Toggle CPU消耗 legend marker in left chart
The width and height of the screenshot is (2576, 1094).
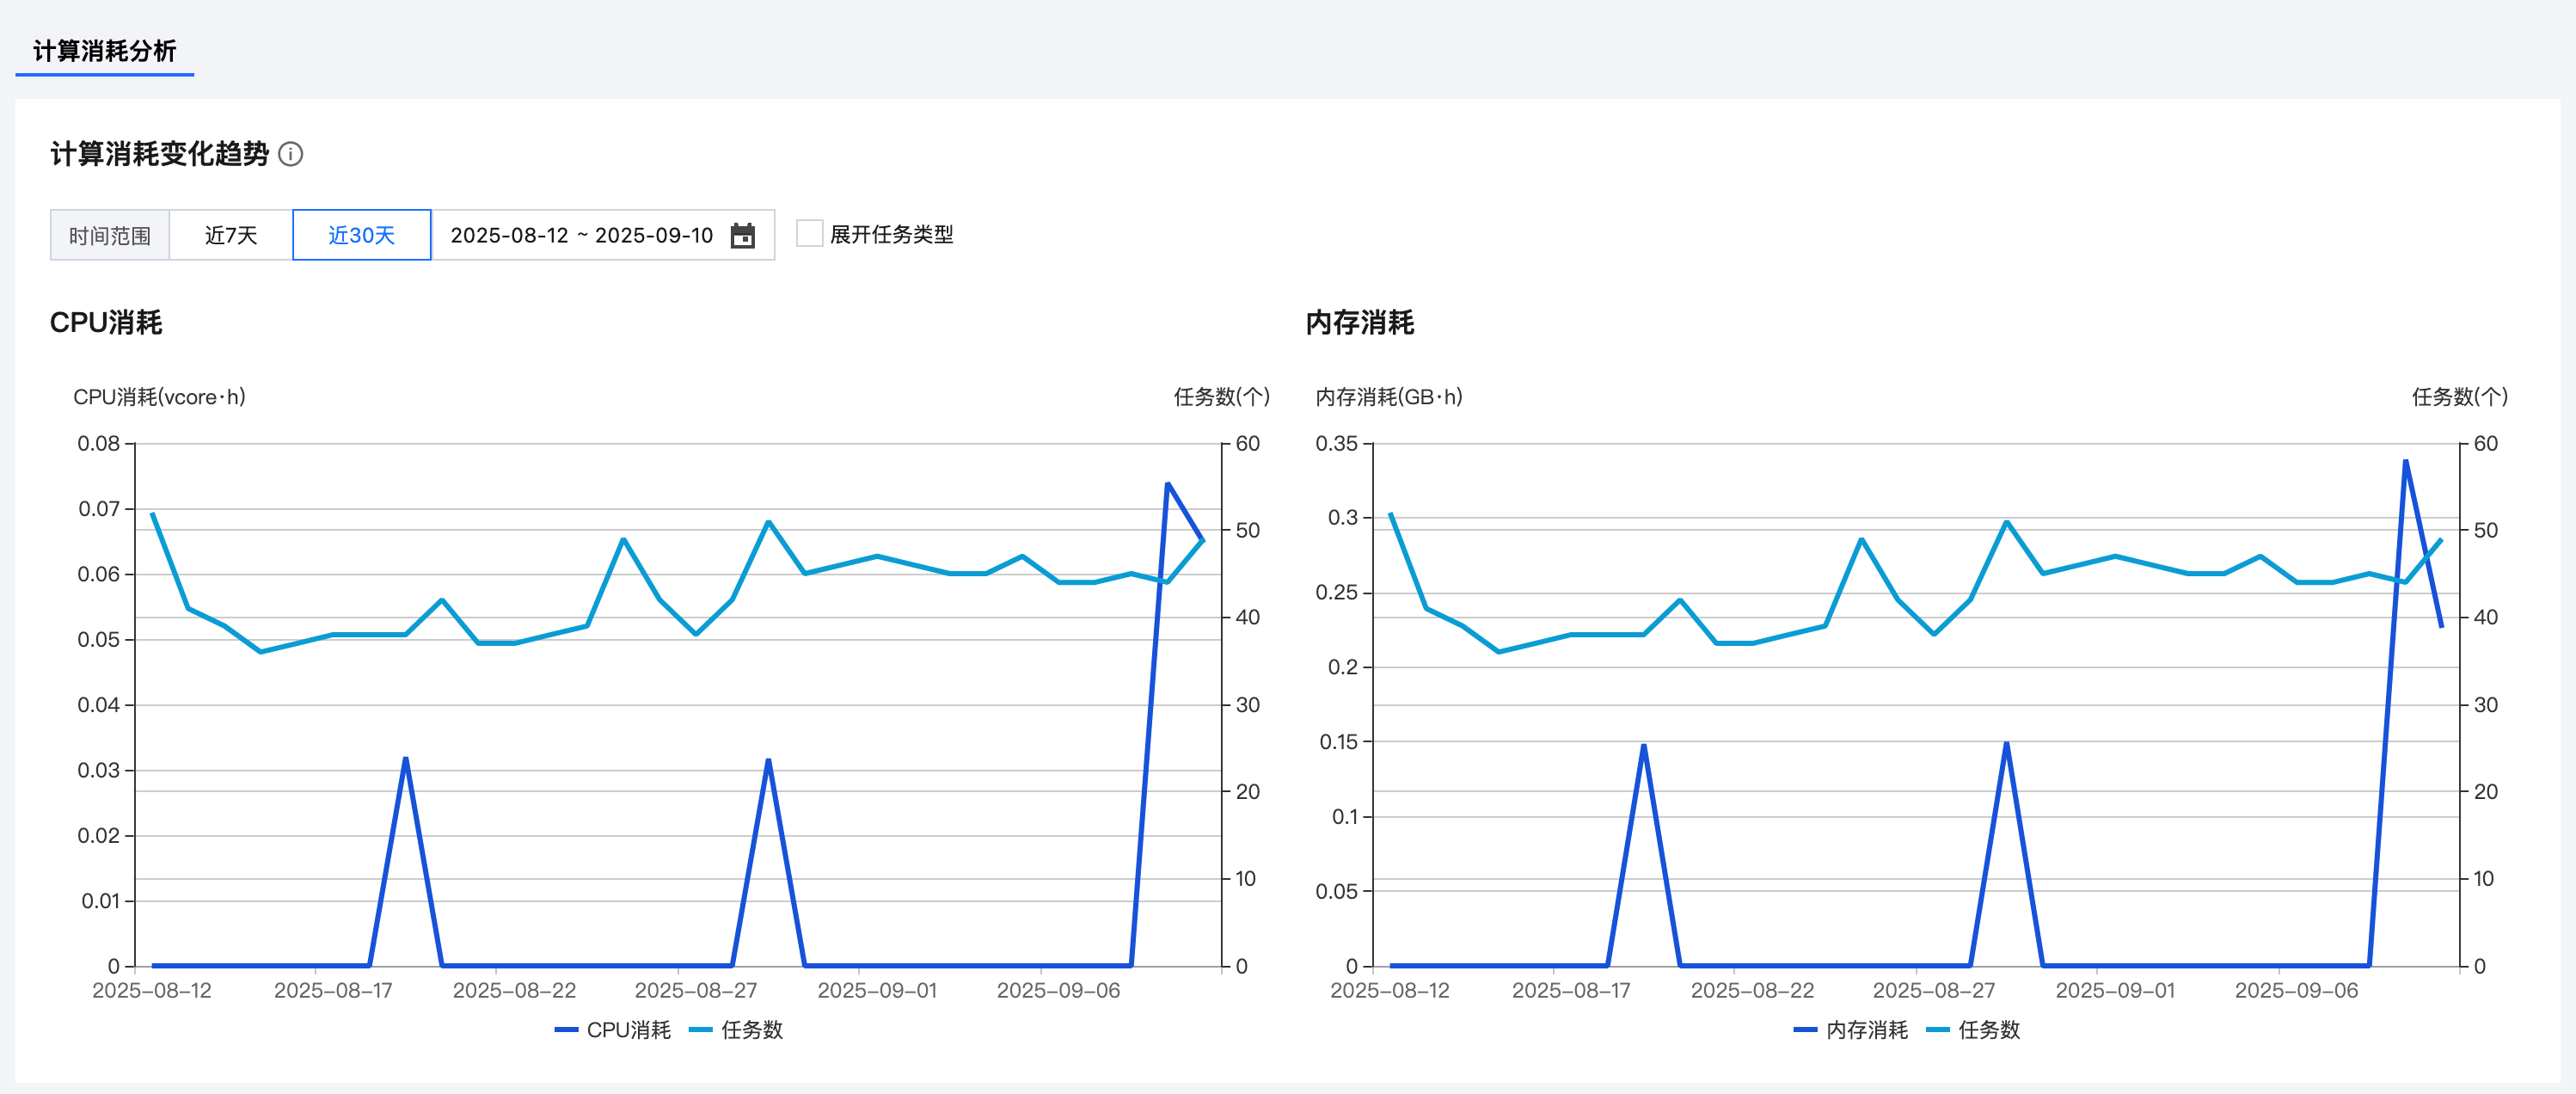pos(567,1030)
